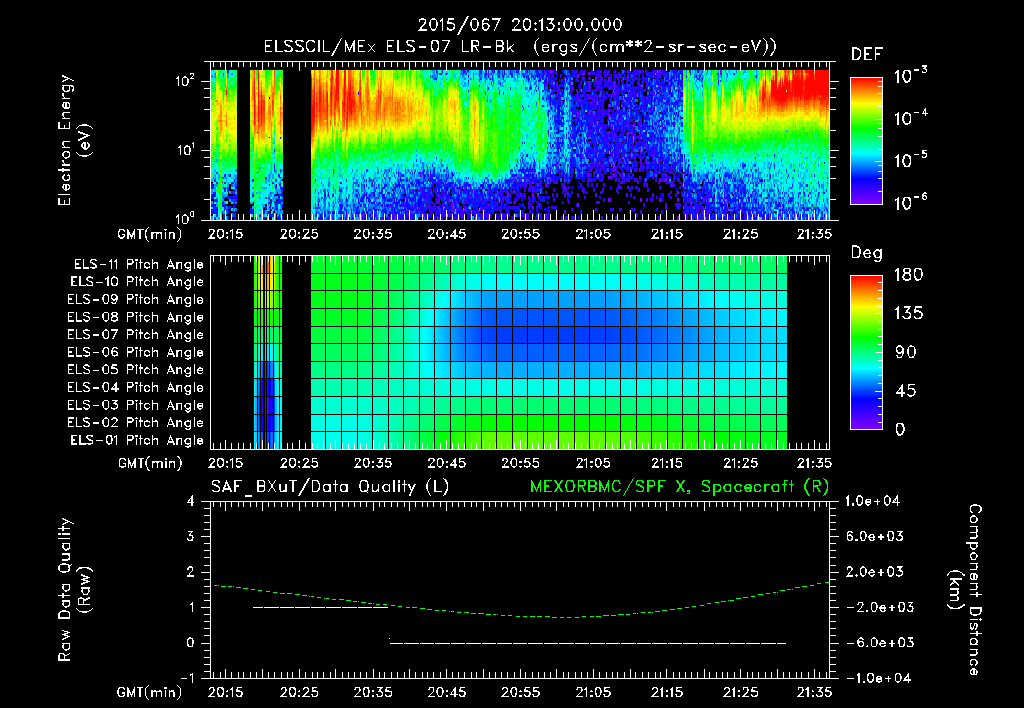1024x708 pixels.
Task: Click the ELS-08 Pitch Angle row label
Action: [x=136, y=317]
